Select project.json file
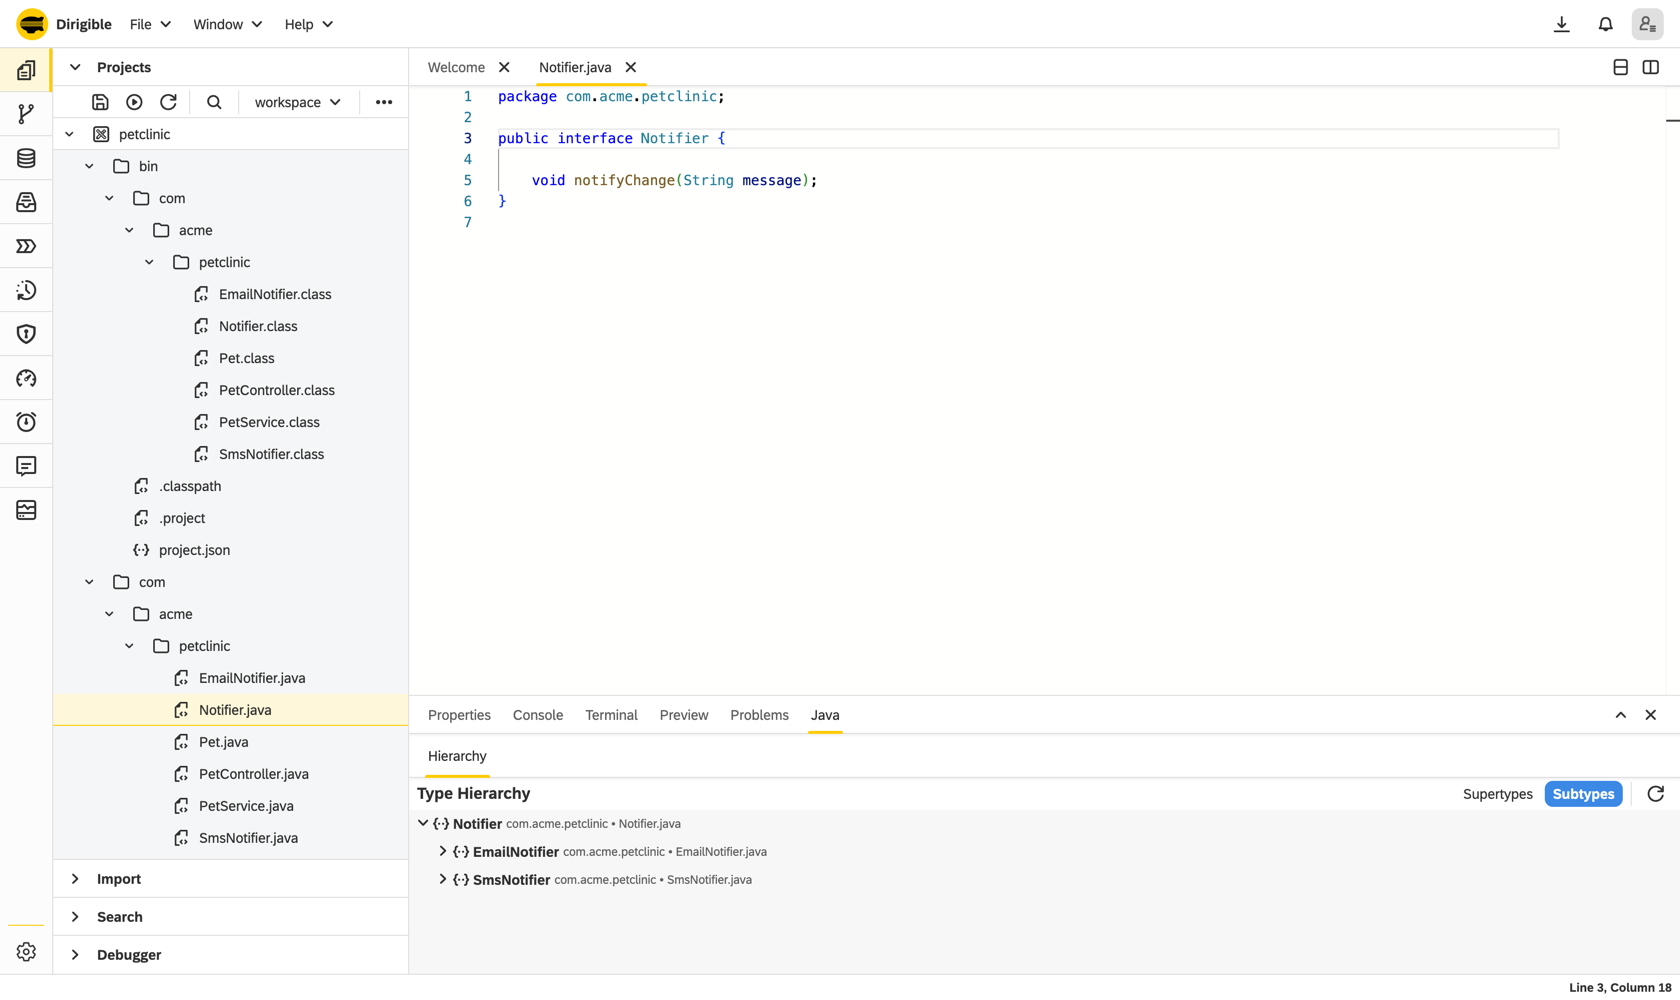Screen dimensions: 1680x1000 (231, 550)
